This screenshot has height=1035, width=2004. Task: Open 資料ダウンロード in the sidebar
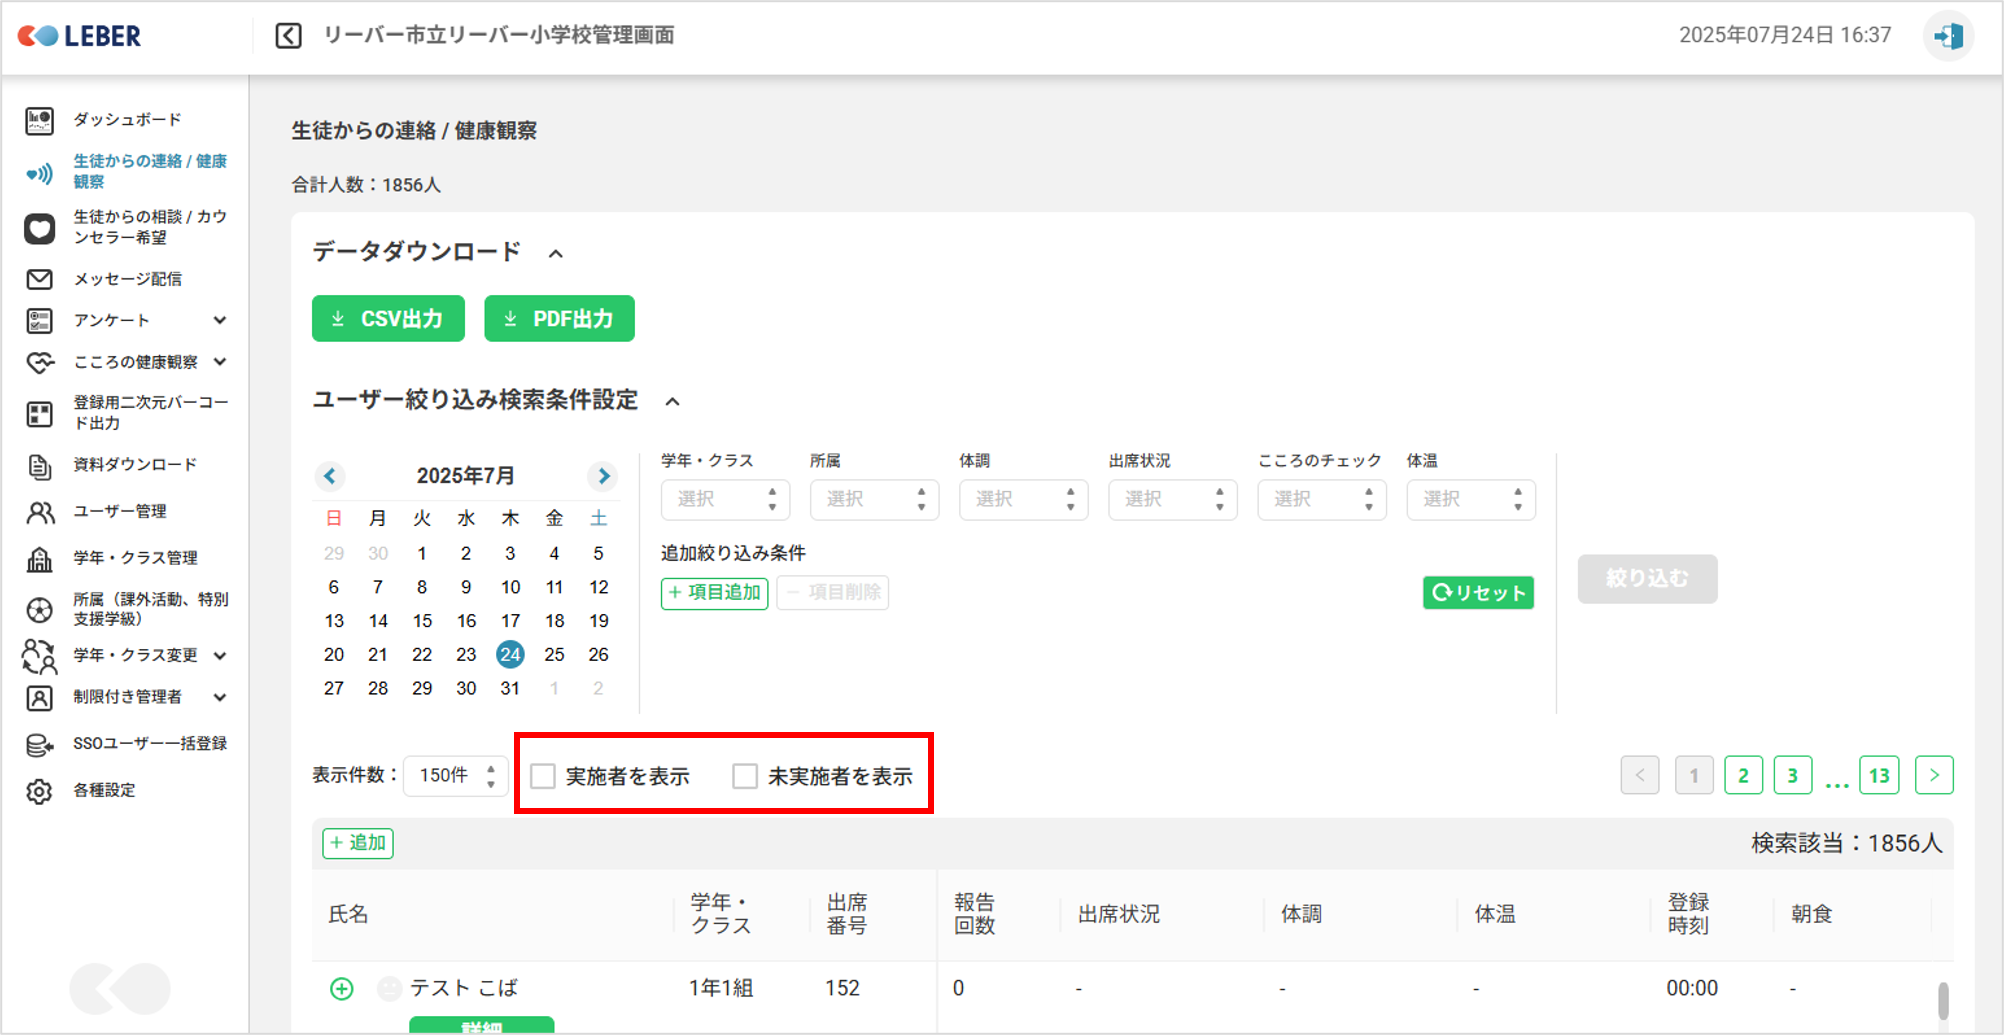pyautogui.click(x=134, y=465)
